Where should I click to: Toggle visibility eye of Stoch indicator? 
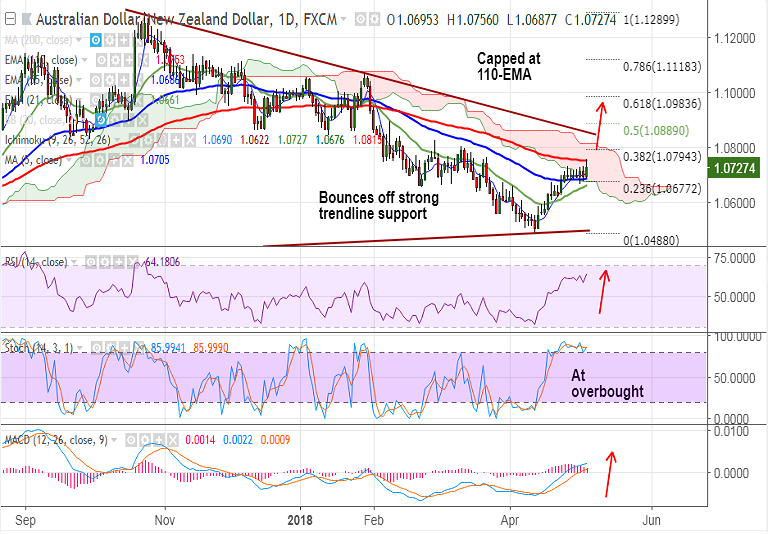(97, 348)
